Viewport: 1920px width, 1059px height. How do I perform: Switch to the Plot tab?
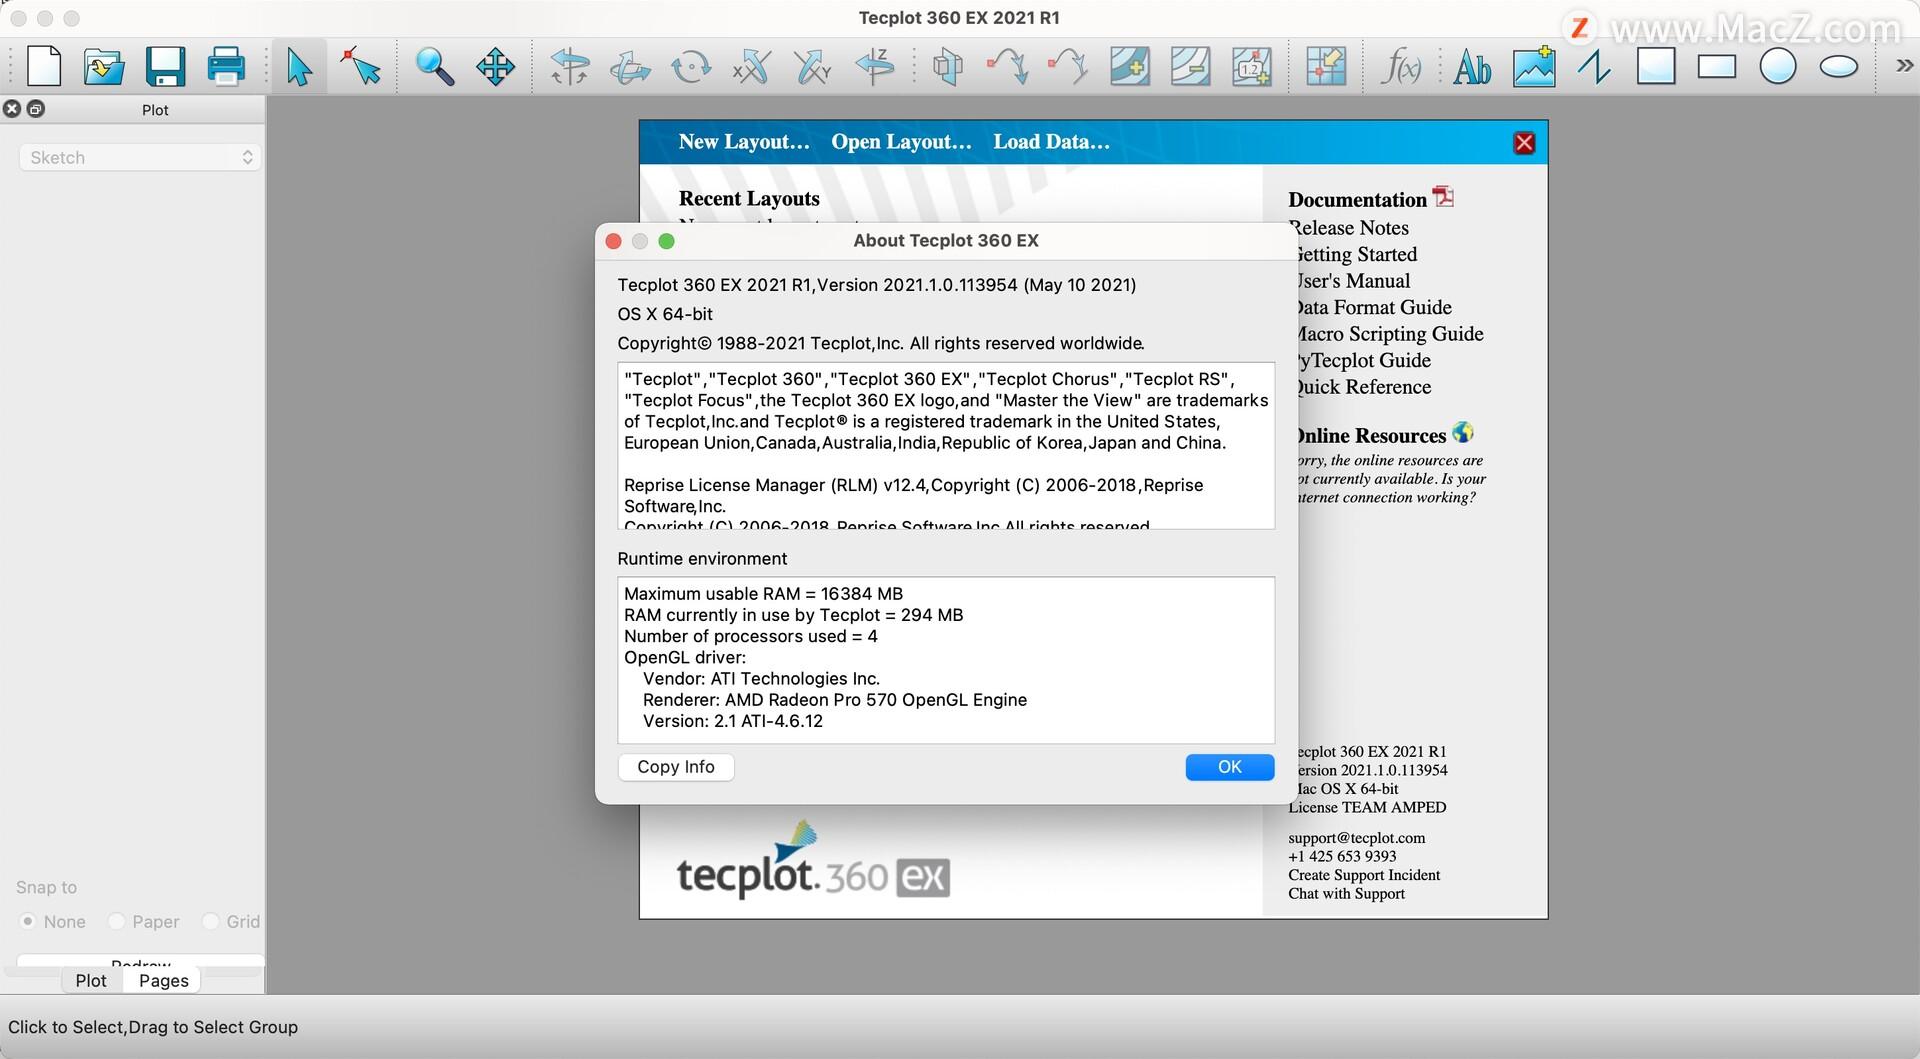pyautogui.click(x=91, y=981)
